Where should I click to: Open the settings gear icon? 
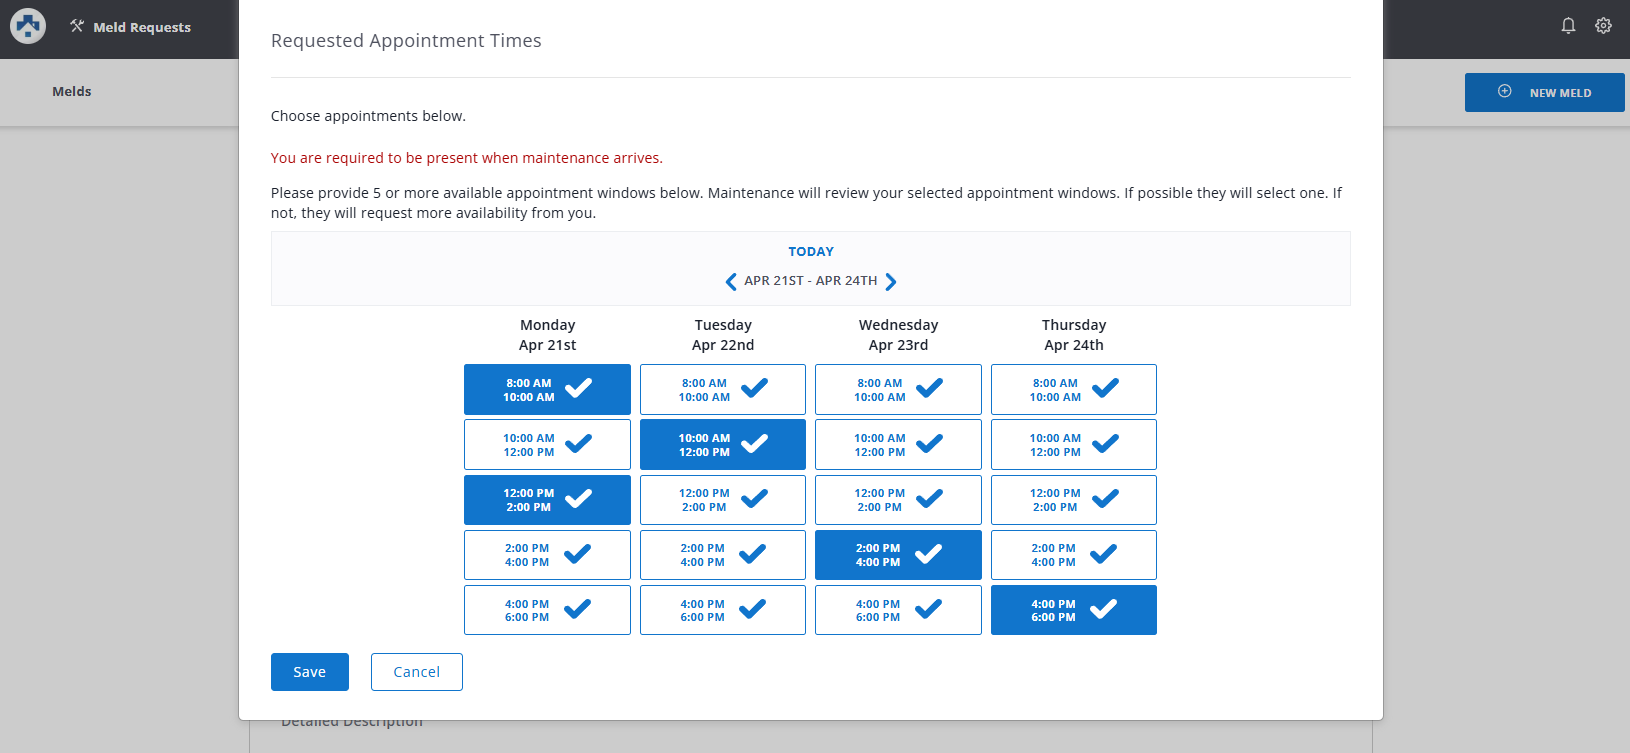pos(1603,26)
